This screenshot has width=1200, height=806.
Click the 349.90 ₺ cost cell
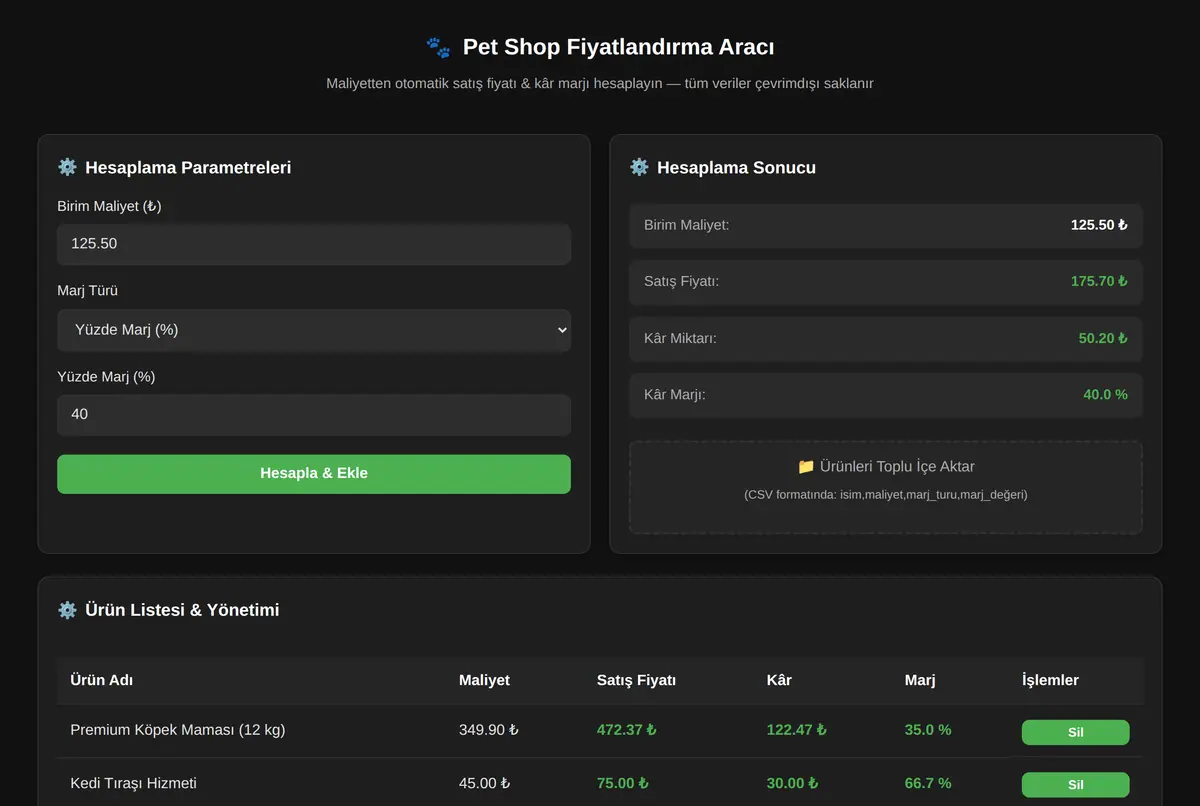click(489, 730)
